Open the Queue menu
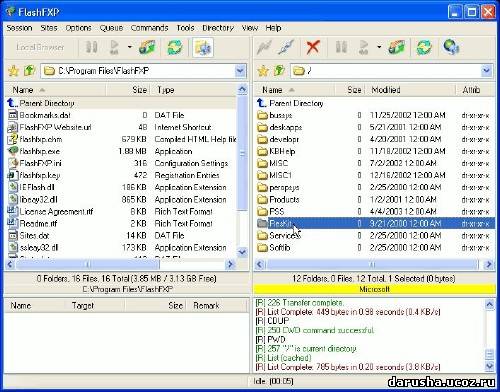500x392 pixels. pos(111,28)
